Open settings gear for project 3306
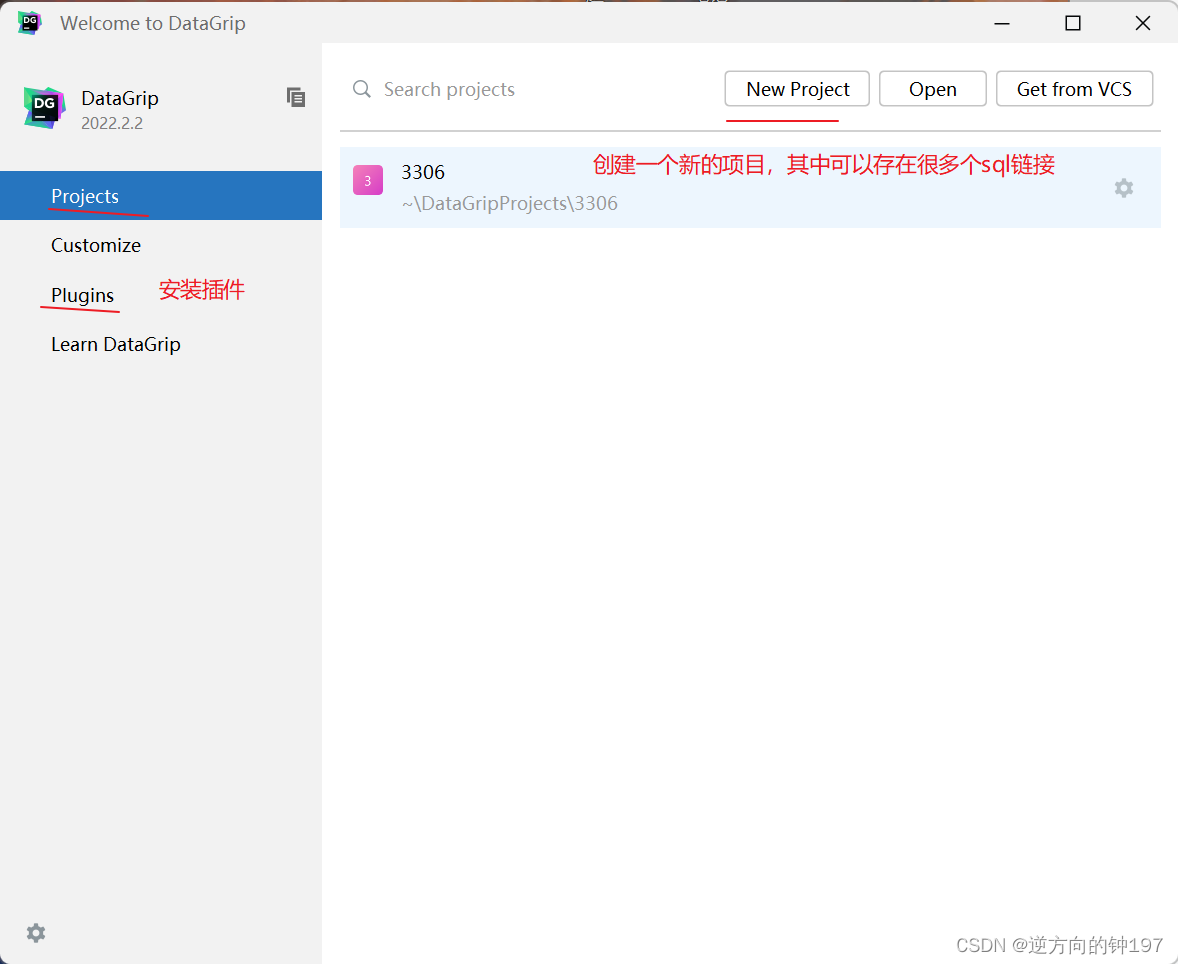Viewport: 1178px width, 964px height. [1123, 188]
